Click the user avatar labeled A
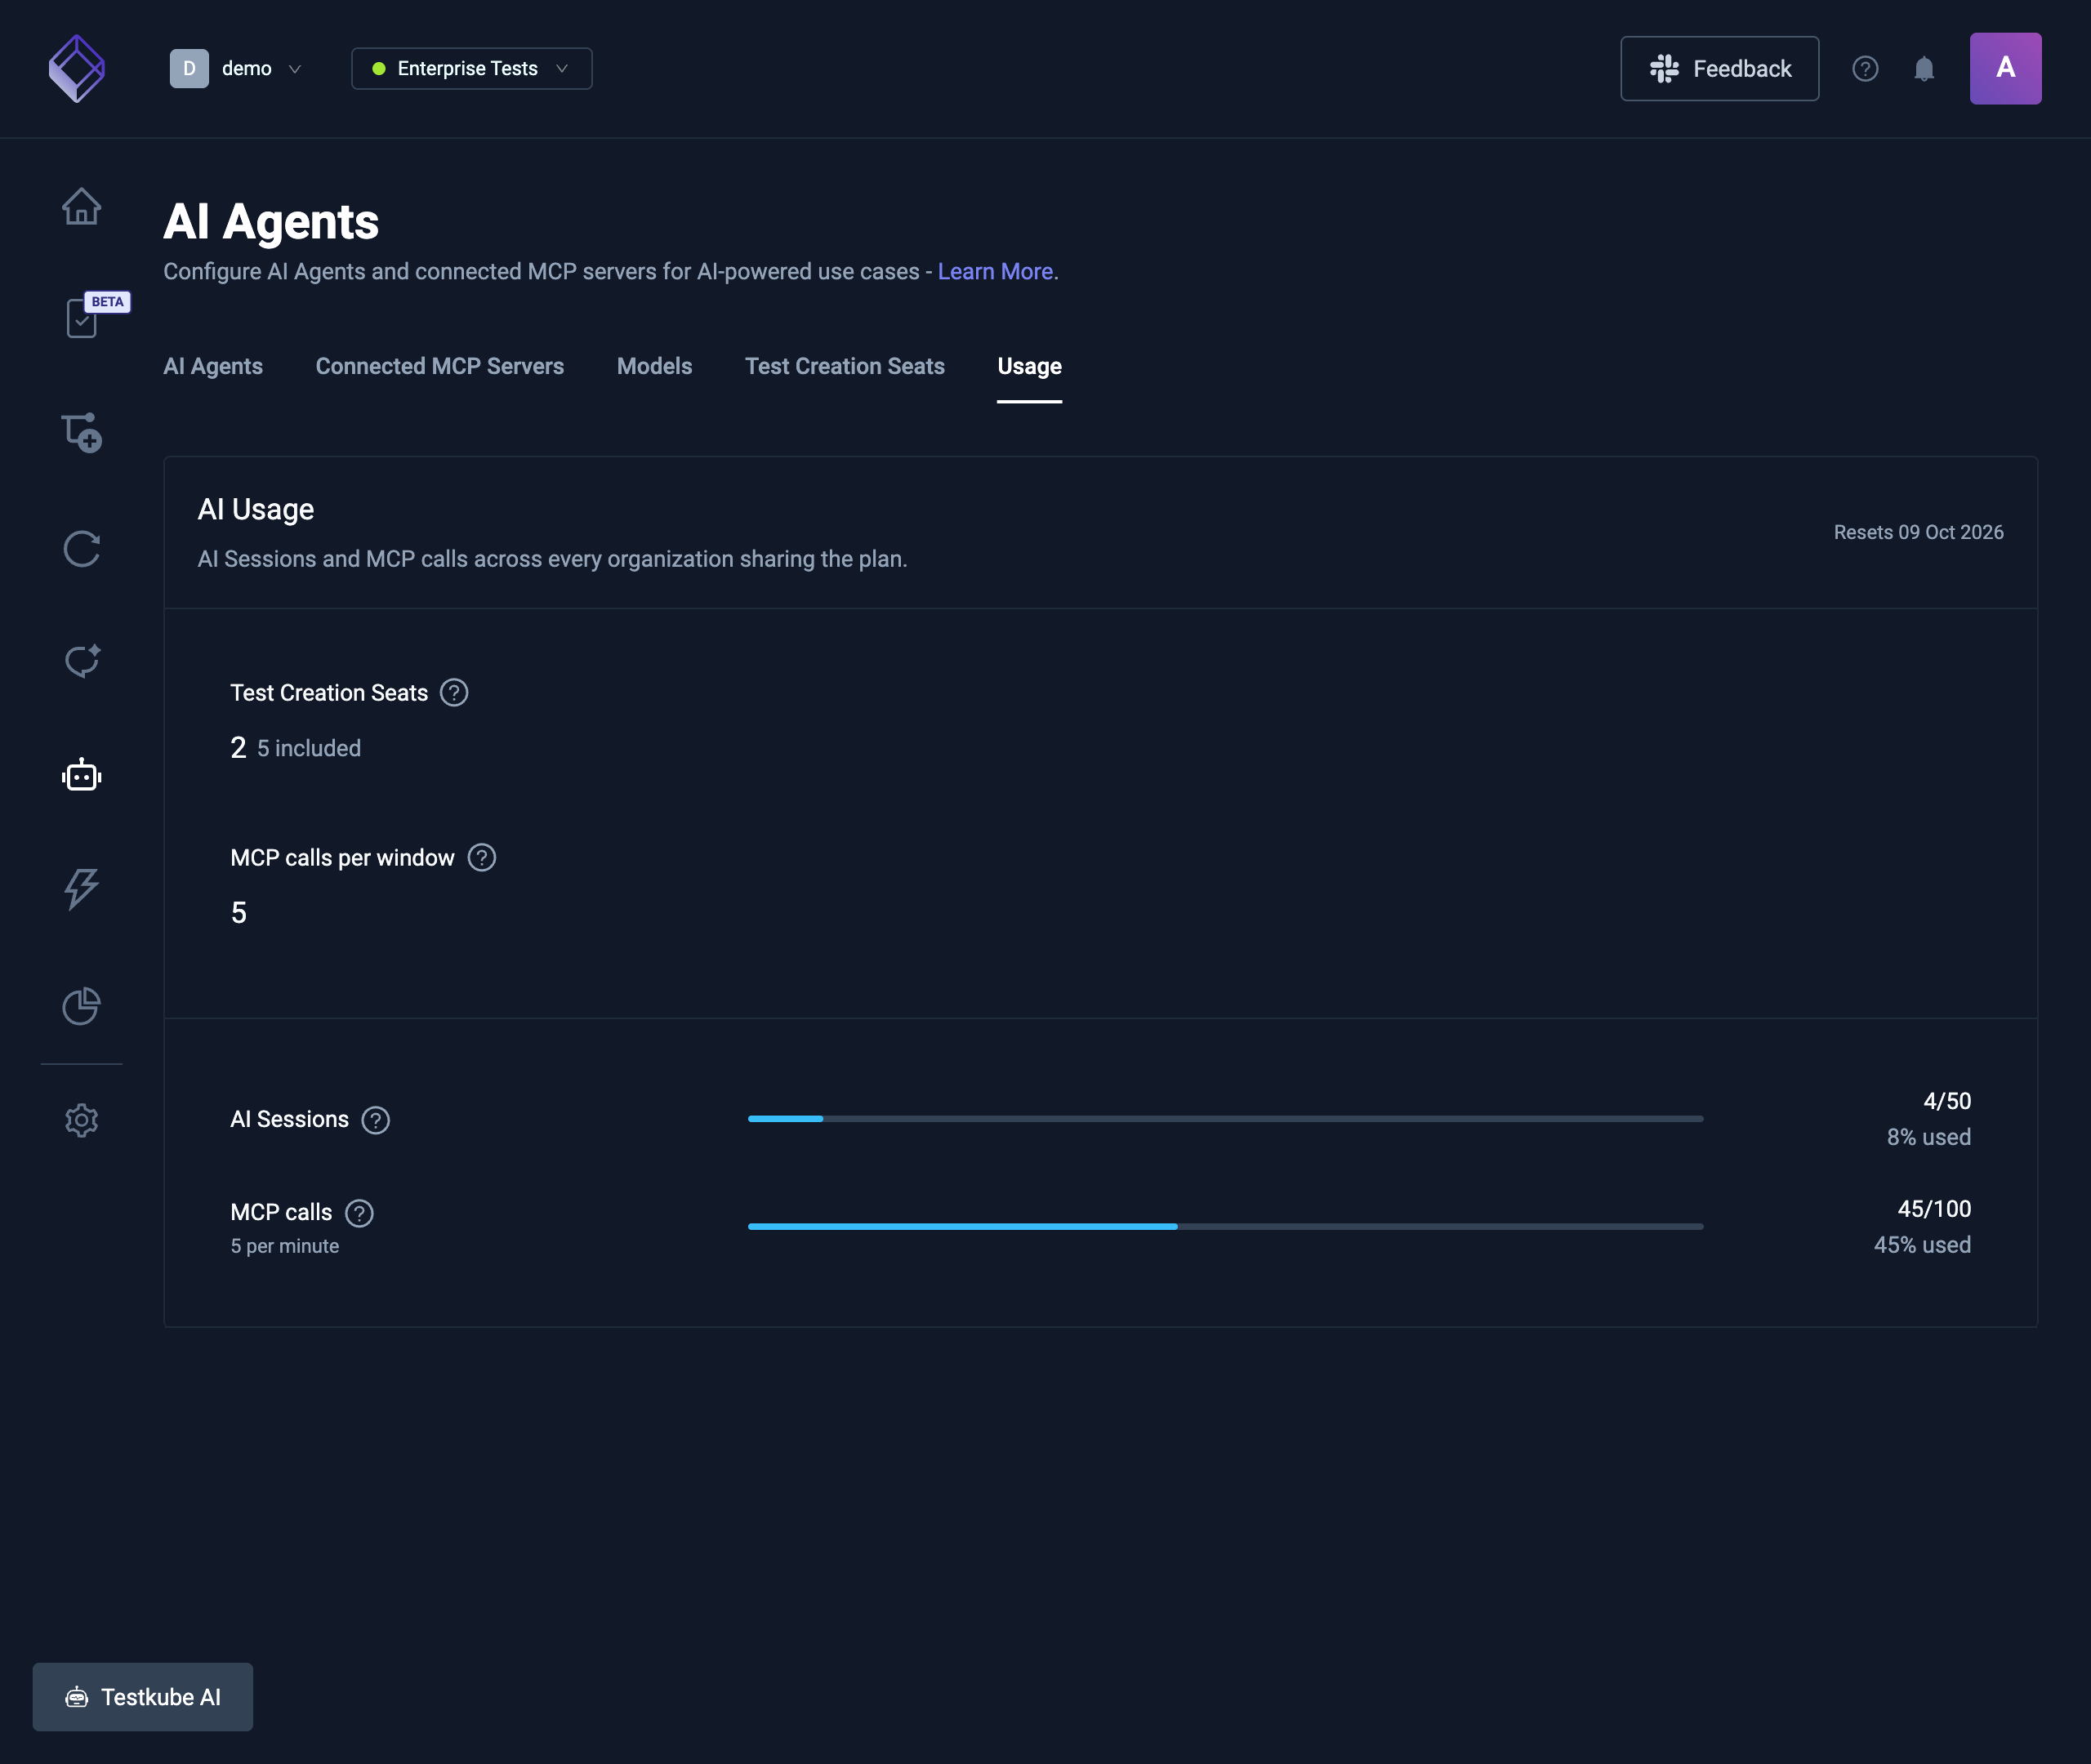Image resolution: width=2091 pixels, height=1764 pixels. coord(2005,68)
